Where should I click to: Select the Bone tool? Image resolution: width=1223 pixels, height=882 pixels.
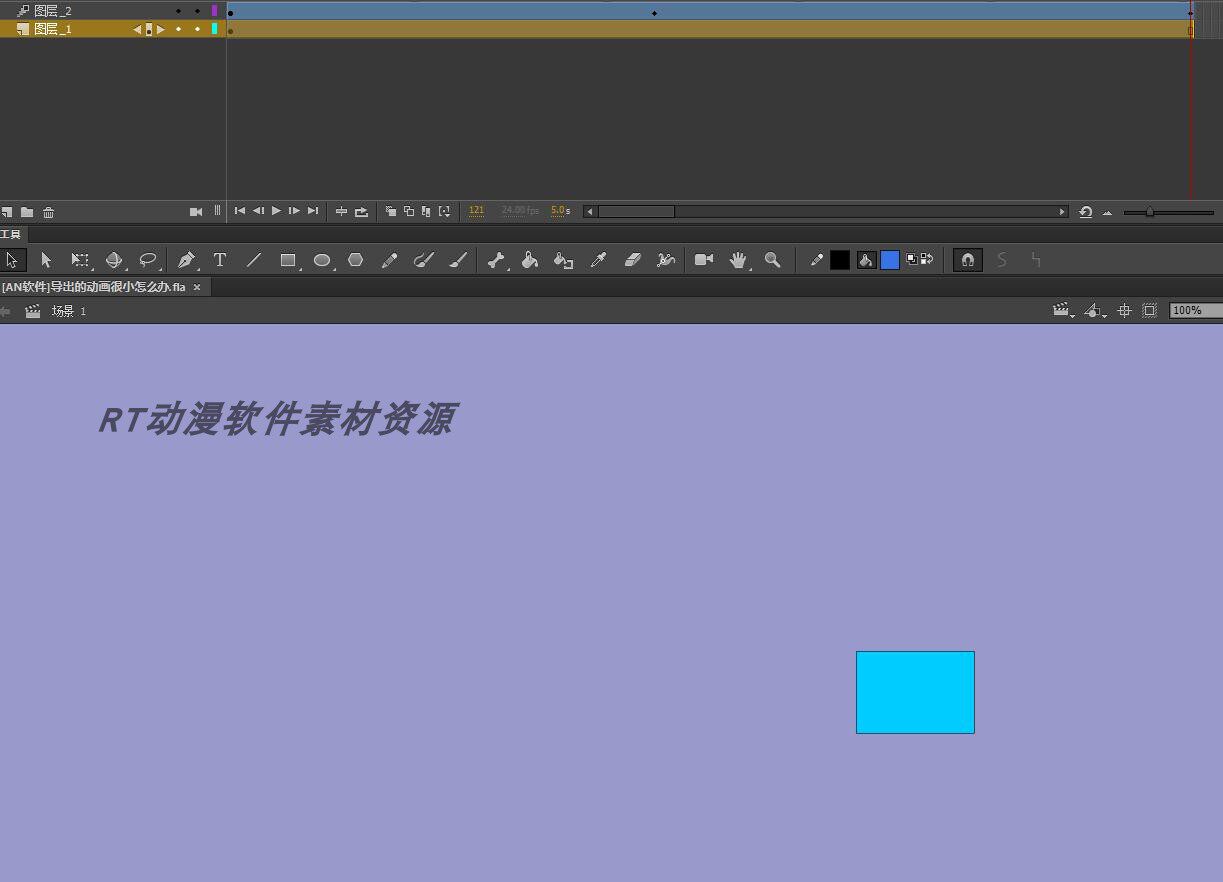point(496,260)
